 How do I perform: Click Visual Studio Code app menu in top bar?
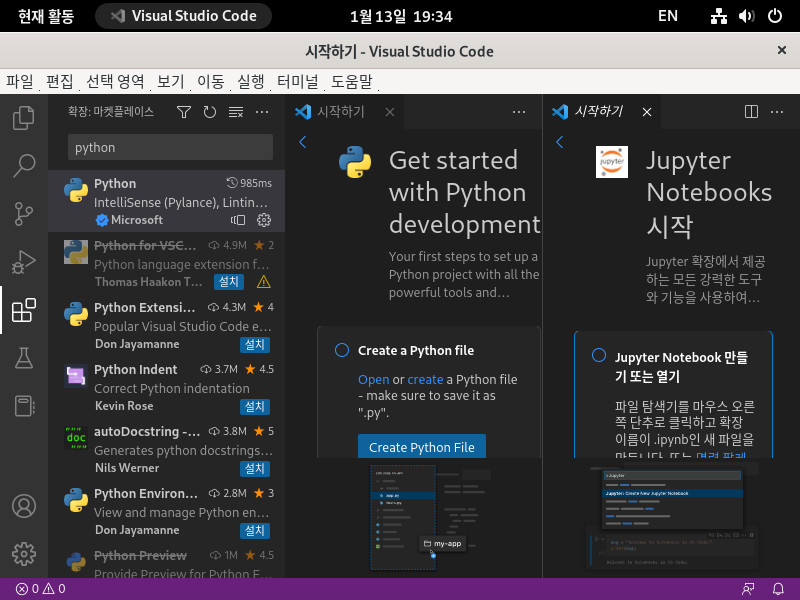click(x=184, y=16)
